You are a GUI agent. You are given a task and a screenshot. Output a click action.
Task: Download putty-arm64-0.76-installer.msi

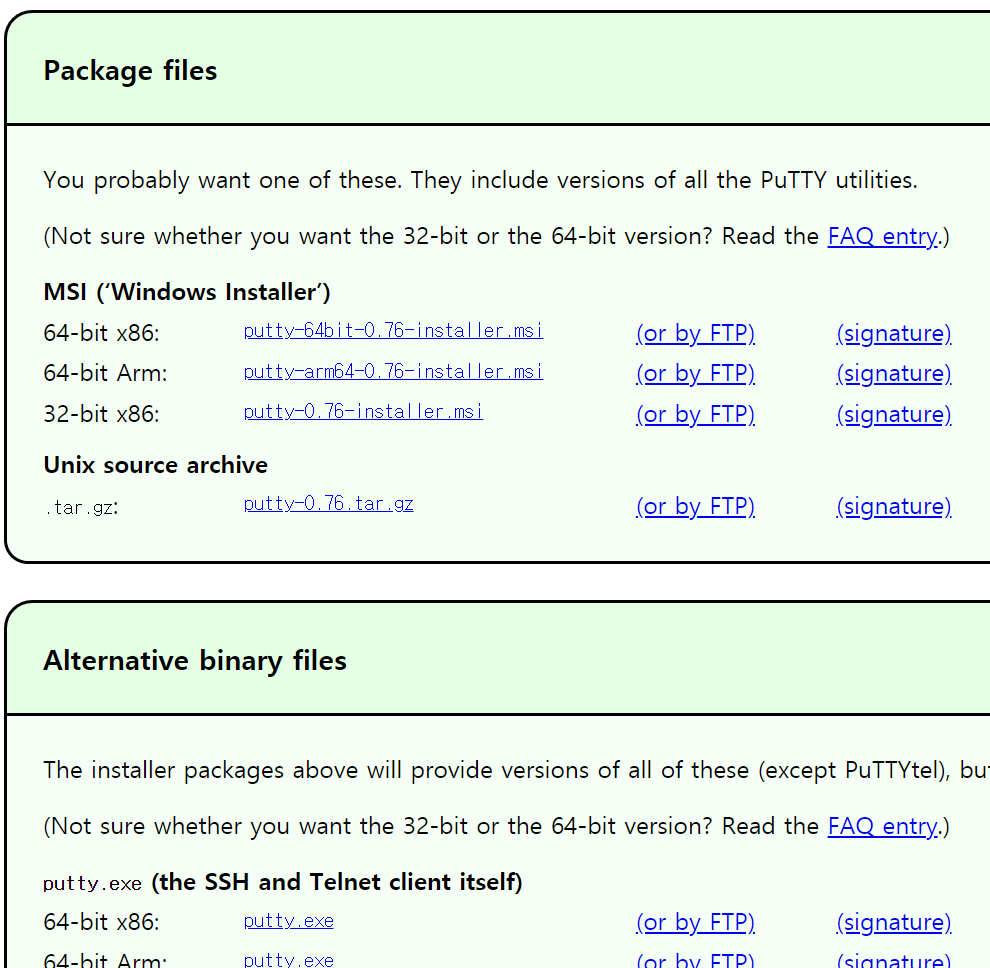pos(393,372)
